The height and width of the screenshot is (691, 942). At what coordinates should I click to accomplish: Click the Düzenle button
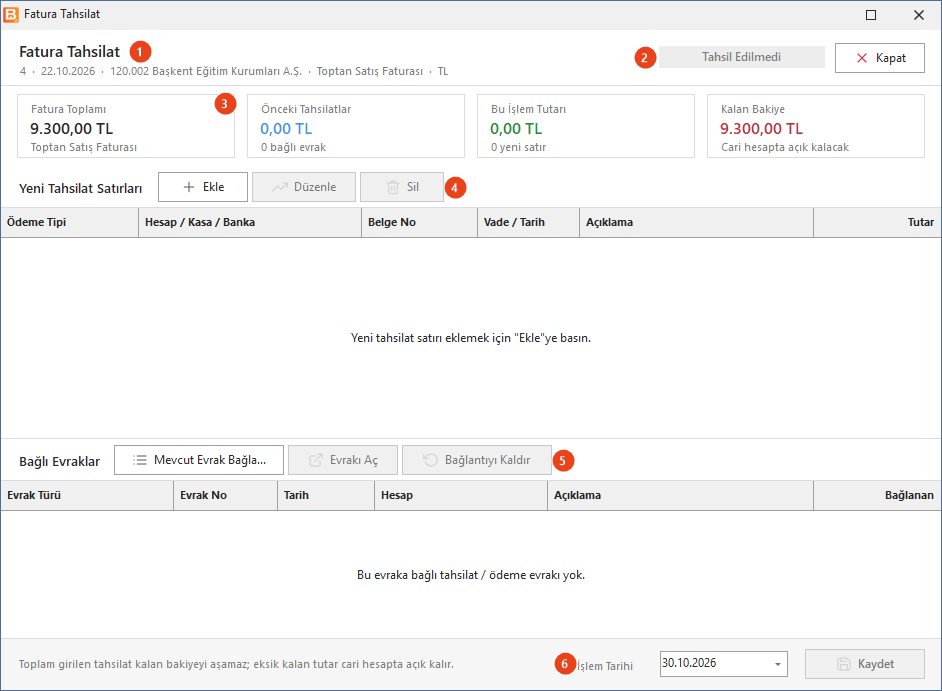click(304, 187)
